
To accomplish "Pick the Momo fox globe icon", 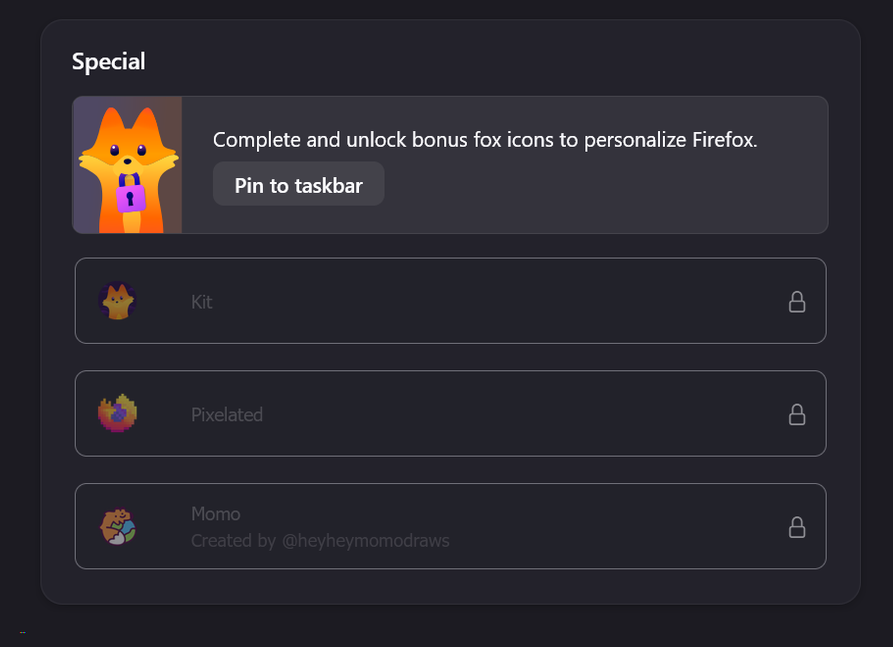I will (x=117, y=526).
